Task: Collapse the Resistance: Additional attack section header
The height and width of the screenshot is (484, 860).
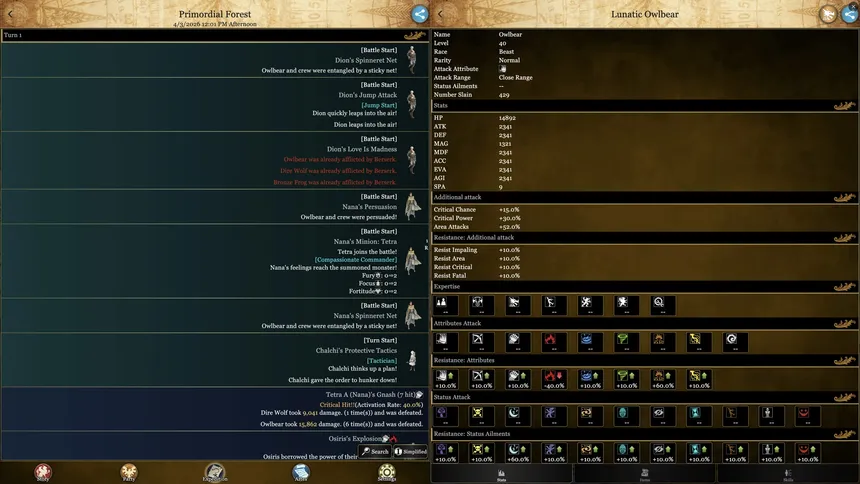Action: click(x=645, y=238)
